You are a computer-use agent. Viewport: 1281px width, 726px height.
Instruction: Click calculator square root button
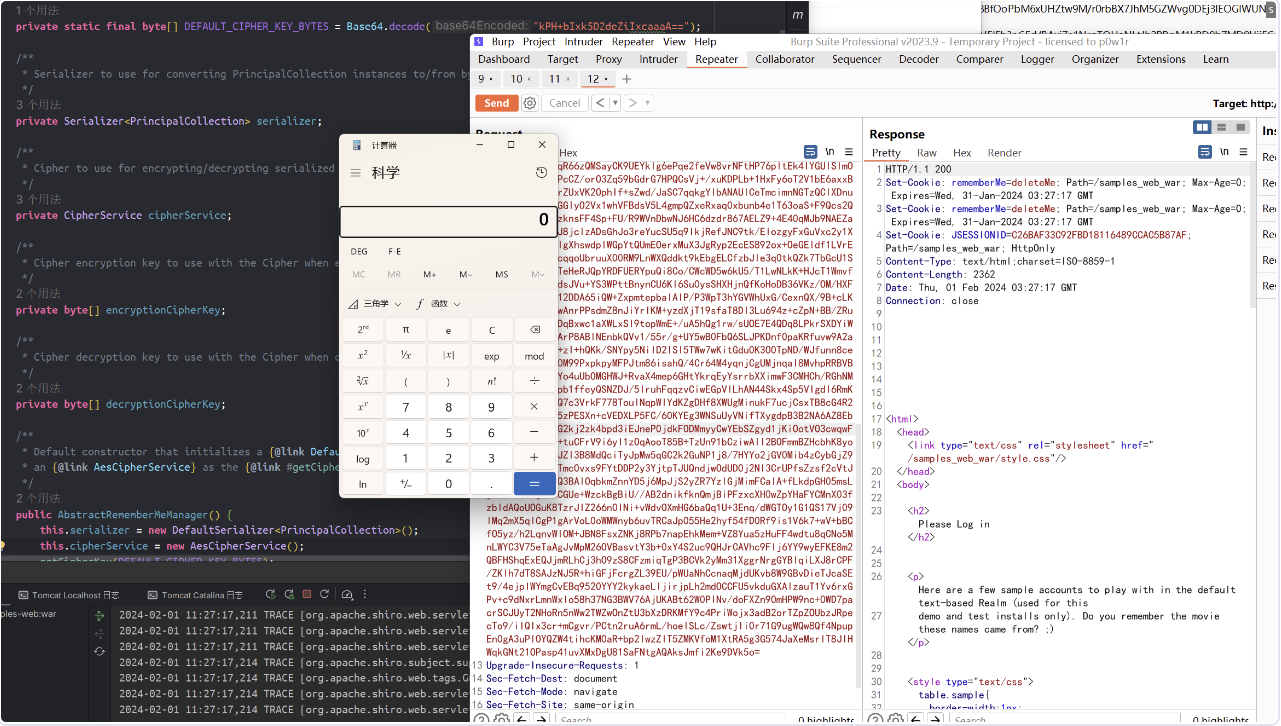362,381
